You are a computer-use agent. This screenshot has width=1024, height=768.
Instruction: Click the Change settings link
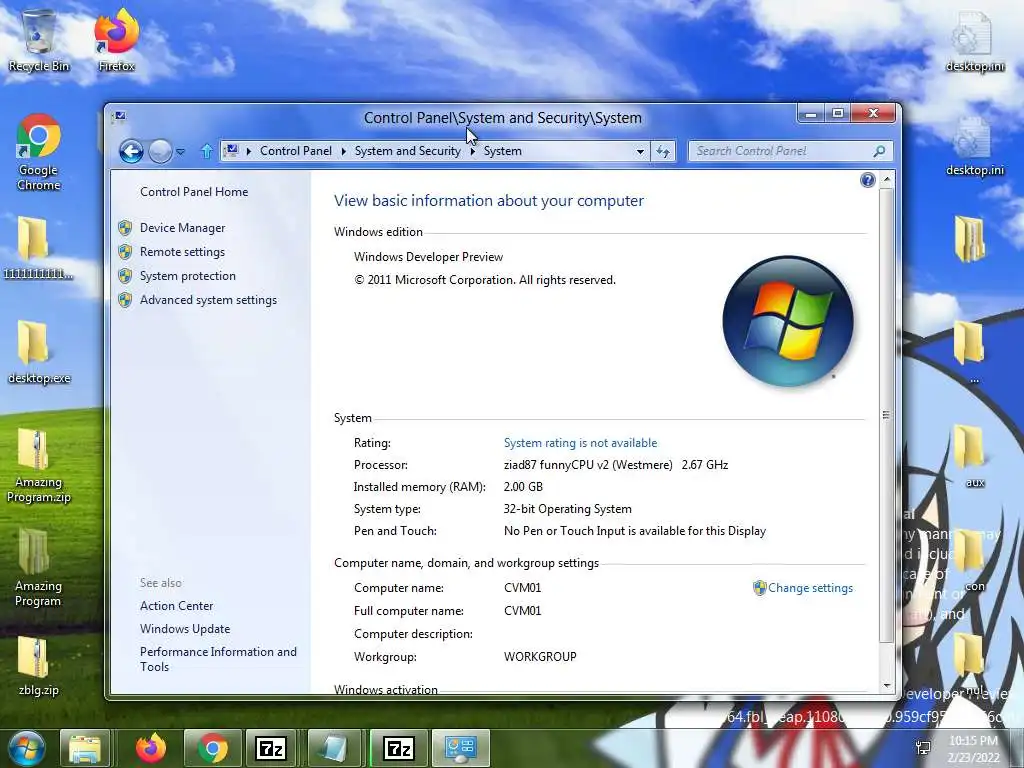point(810,588)
